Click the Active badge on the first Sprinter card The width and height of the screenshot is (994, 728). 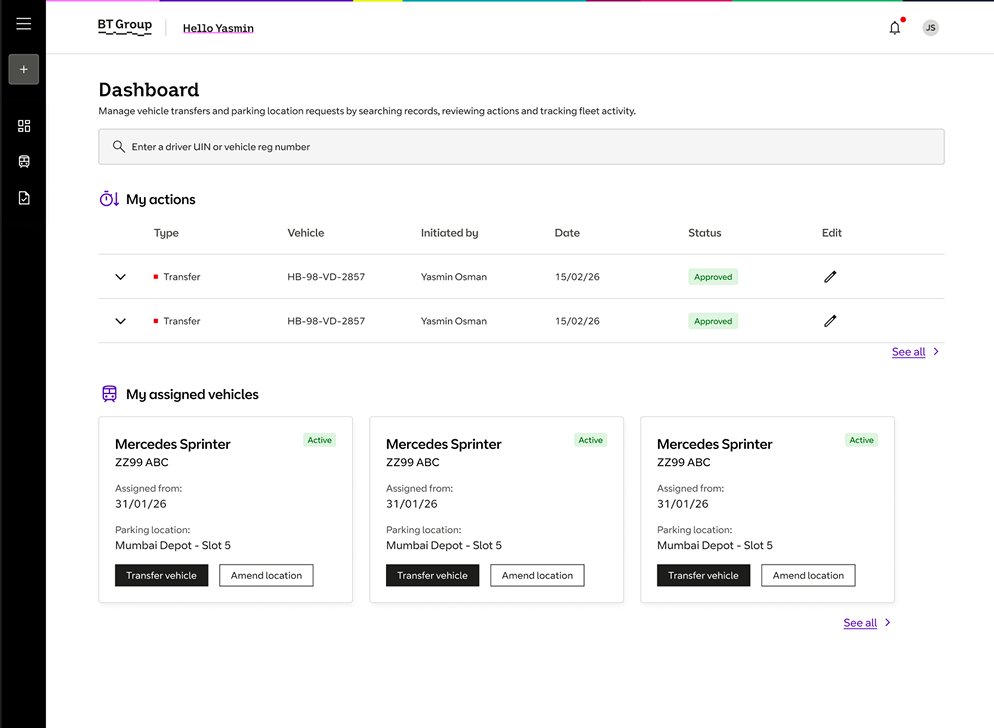[320, 440]
